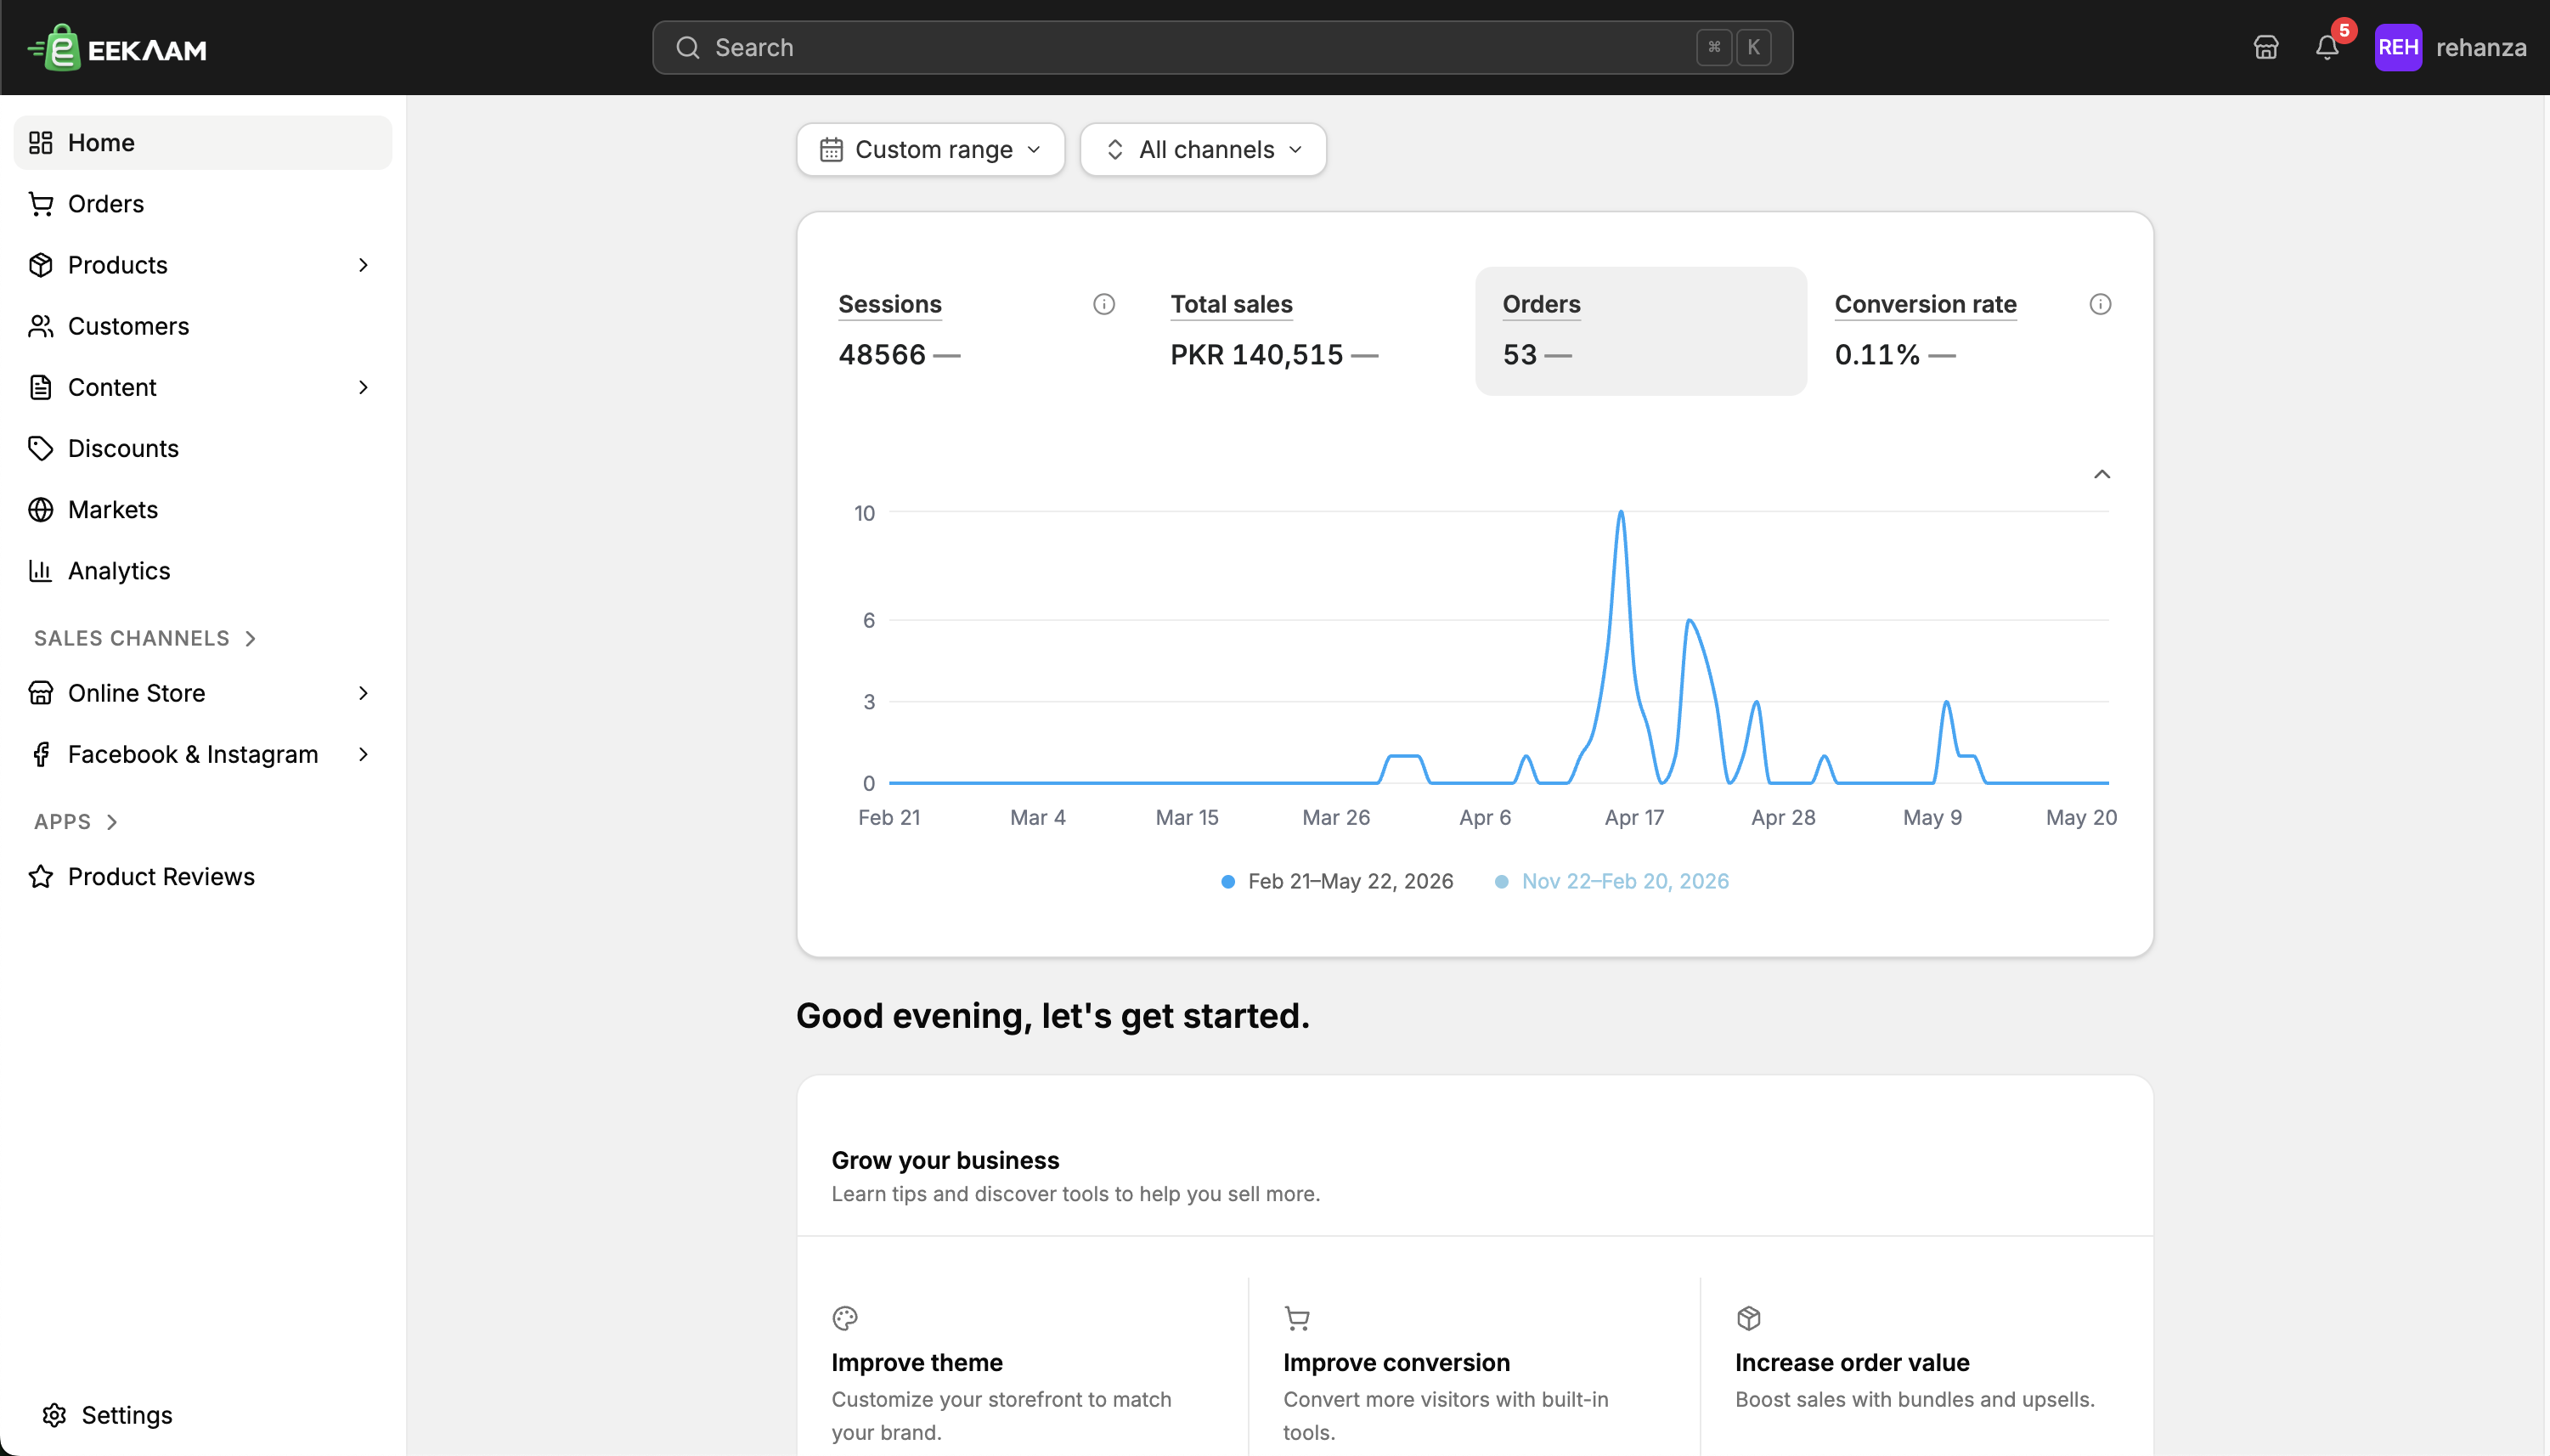The height and width of the screenshot is (1456, 2550).
Task: Click the Content label in the sidebar
Action: [x=112, y=387]
